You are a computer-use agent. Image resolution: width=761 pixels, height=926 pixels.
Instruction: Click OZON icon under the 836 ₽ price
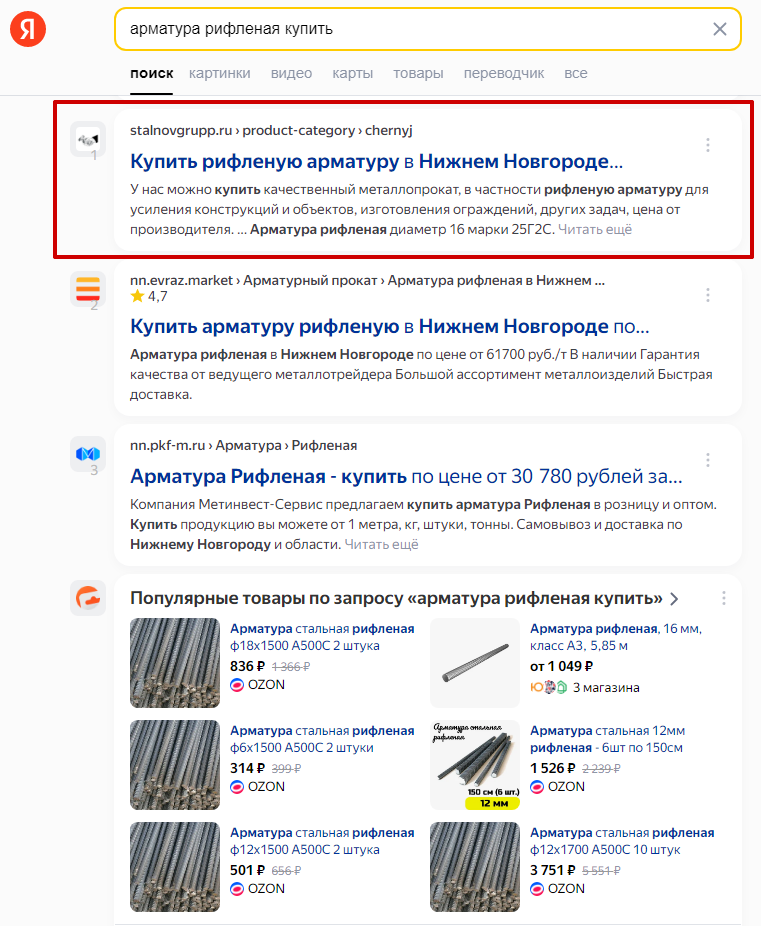pyautogui.click(x=237, y=685)
